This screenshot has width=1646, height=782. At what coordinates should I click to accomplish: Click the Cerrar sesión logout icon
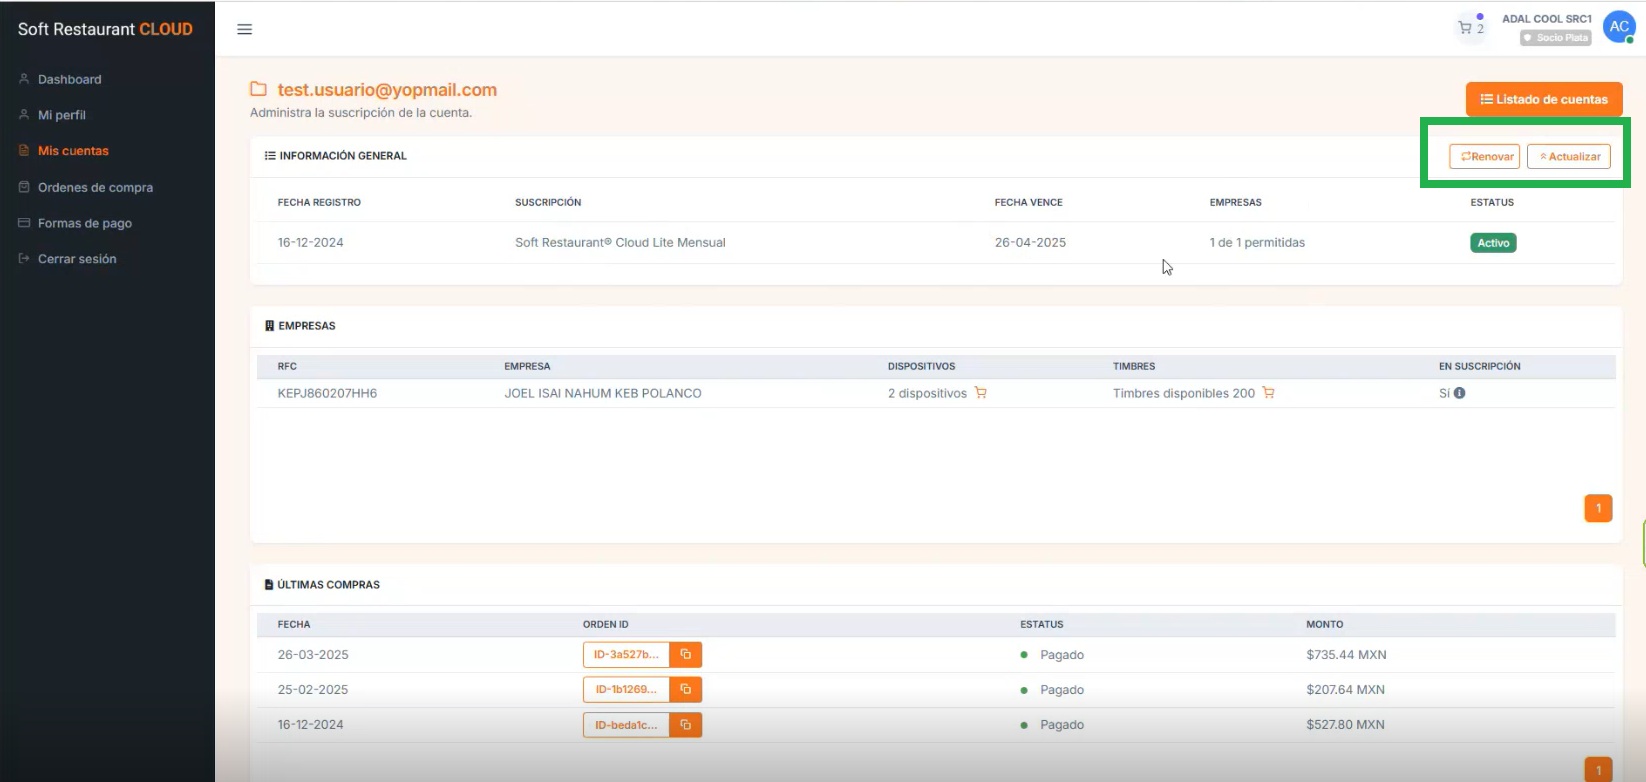tap(24, 259)
